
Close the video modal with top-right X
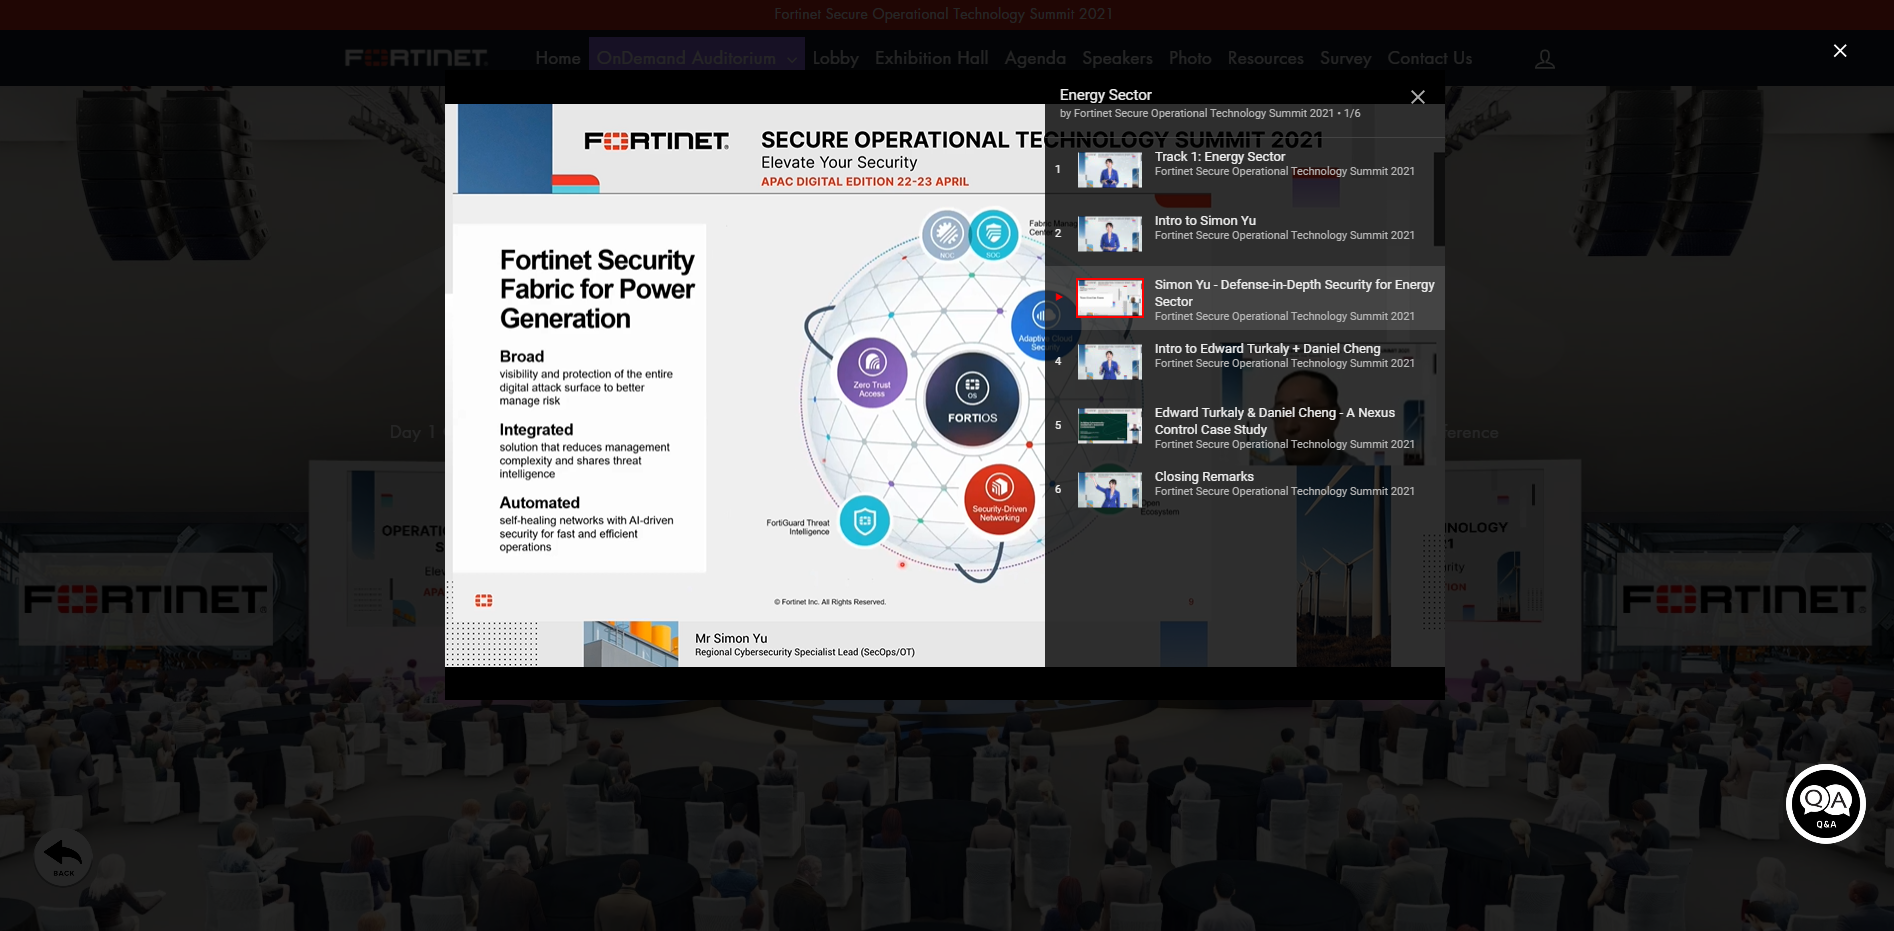point(1839,51)
